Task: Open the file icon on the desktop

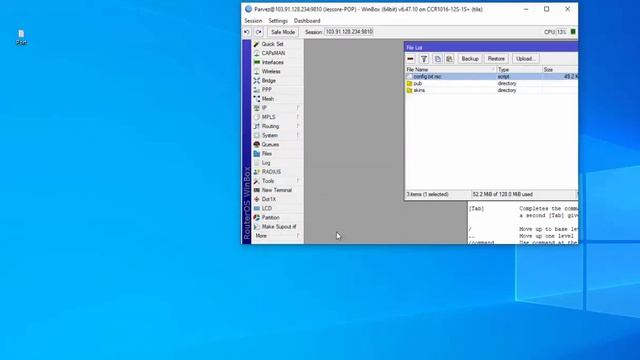Action: click(x=21, y=37)
